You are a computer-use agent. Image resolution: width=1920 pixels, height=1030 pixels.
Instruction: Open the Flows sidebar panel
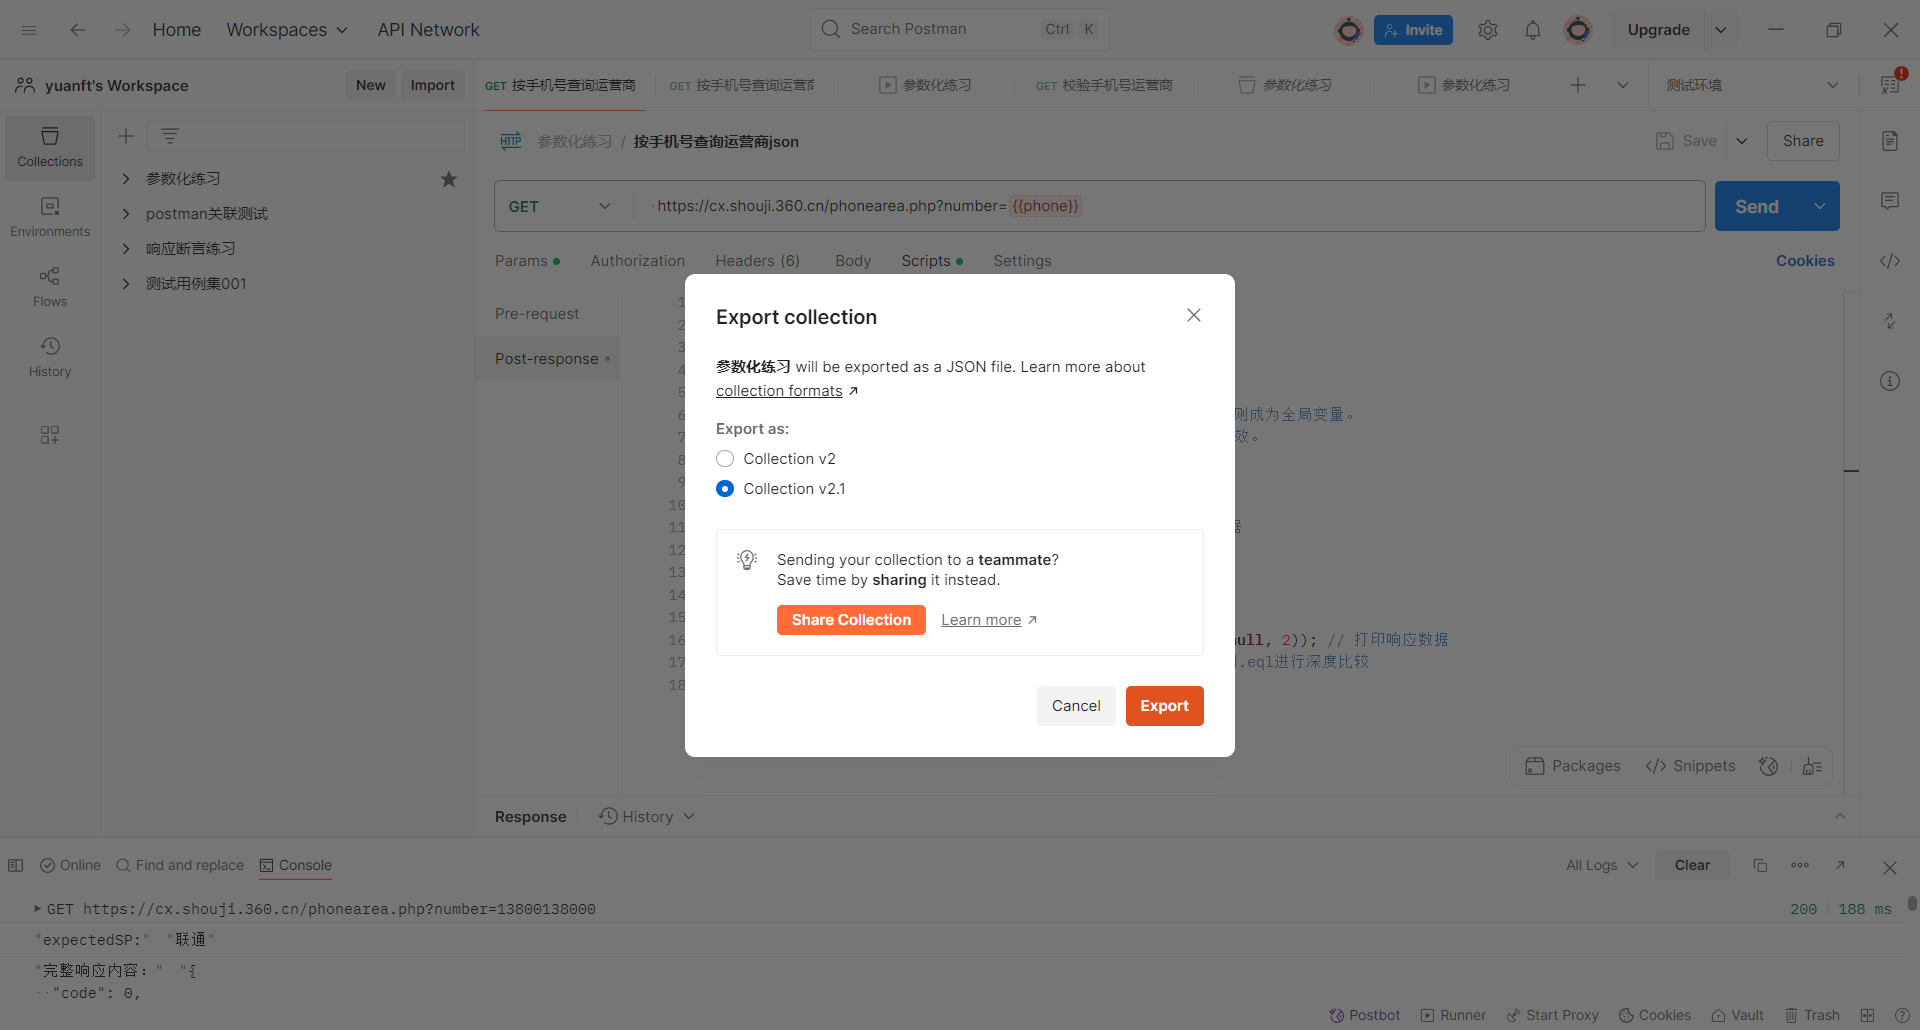tap(50, 288)
